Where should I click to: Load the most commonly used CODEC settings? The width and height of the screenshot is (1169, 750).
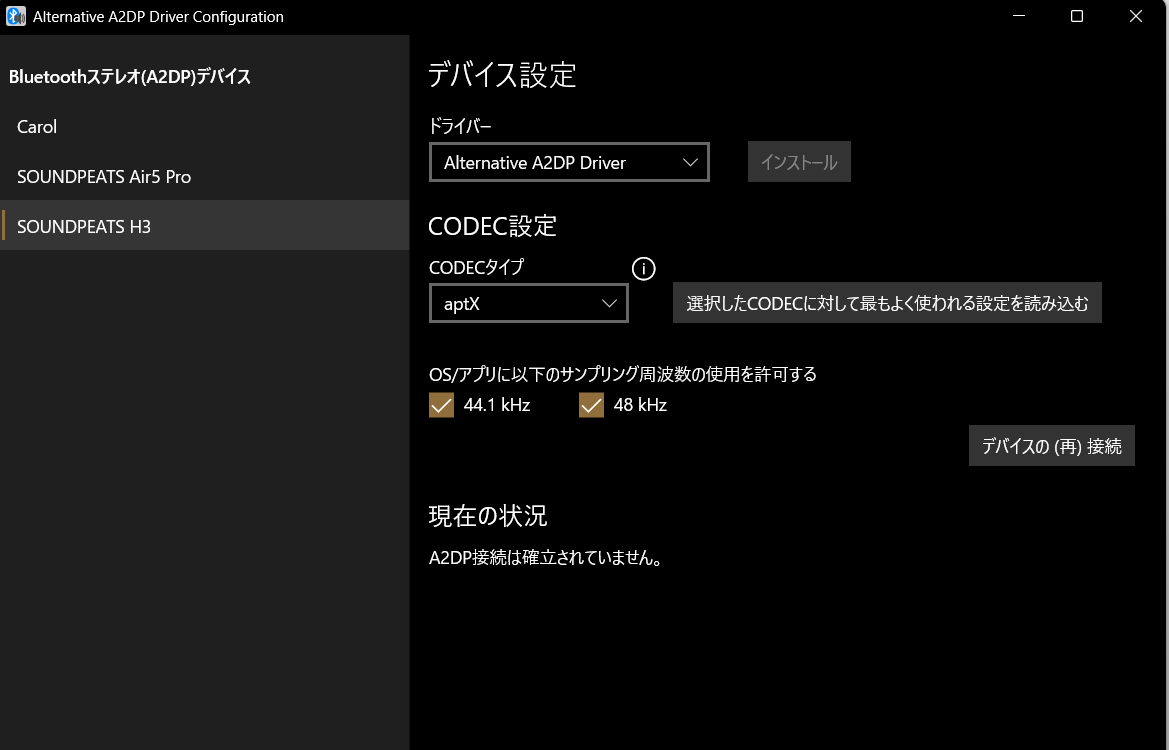(x=887, y=303)
